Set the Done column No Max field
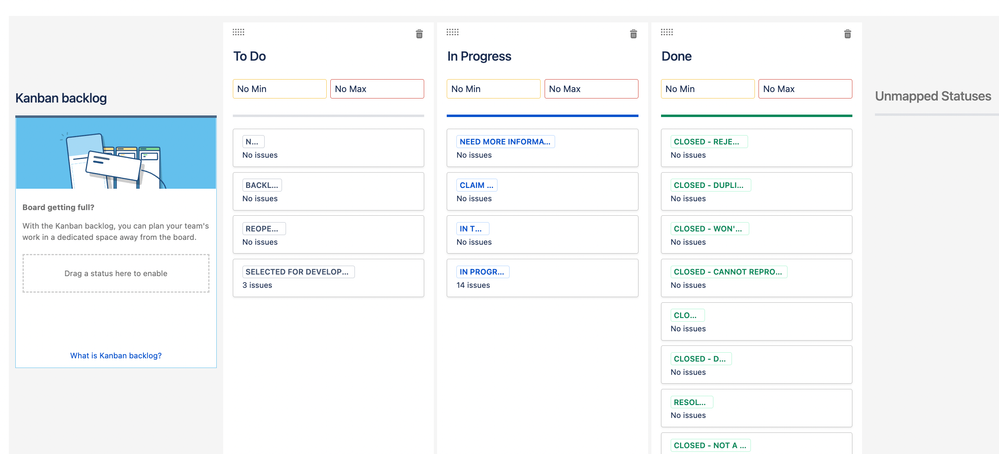Viewport: 999px width, 454px height. 805,89
